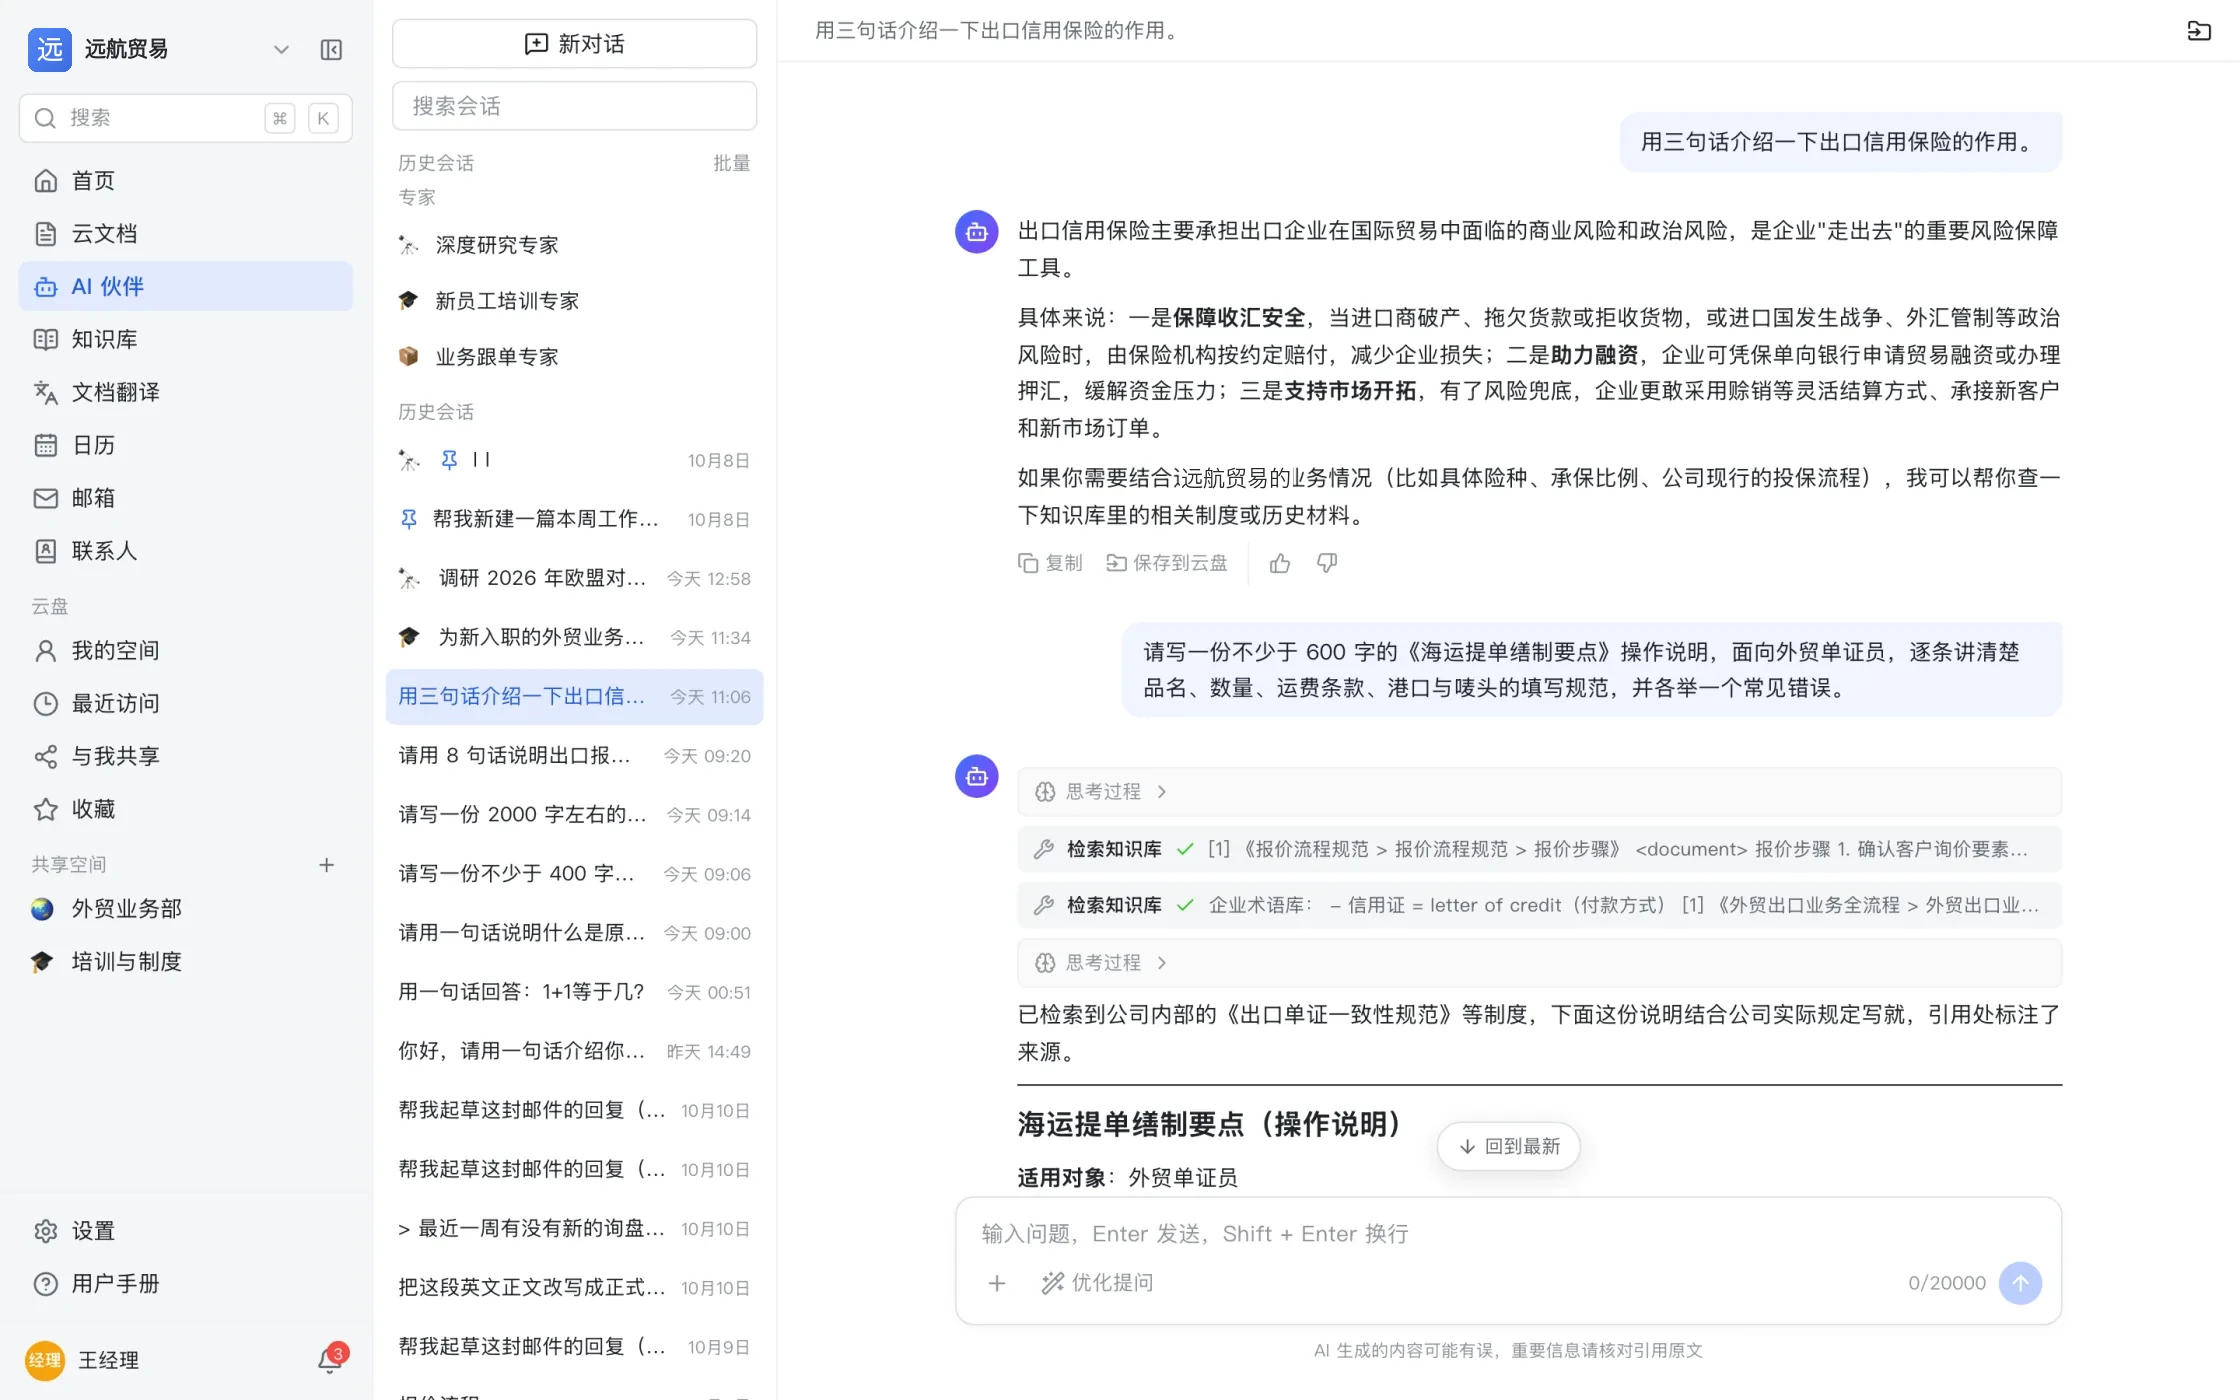2240x1400 pixels.
Task: Open the 外贸业务部 shared space
Action: [x=185, y=909]
